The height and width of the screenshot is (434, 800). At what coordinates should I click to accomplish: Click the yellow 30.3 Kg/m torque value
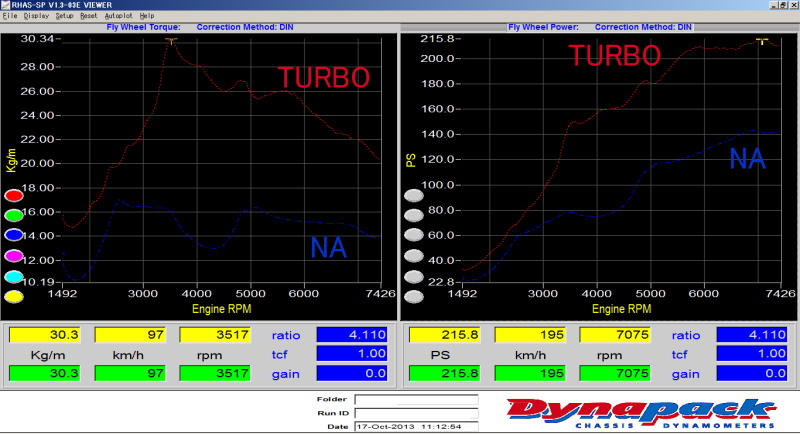pos(45,335)
